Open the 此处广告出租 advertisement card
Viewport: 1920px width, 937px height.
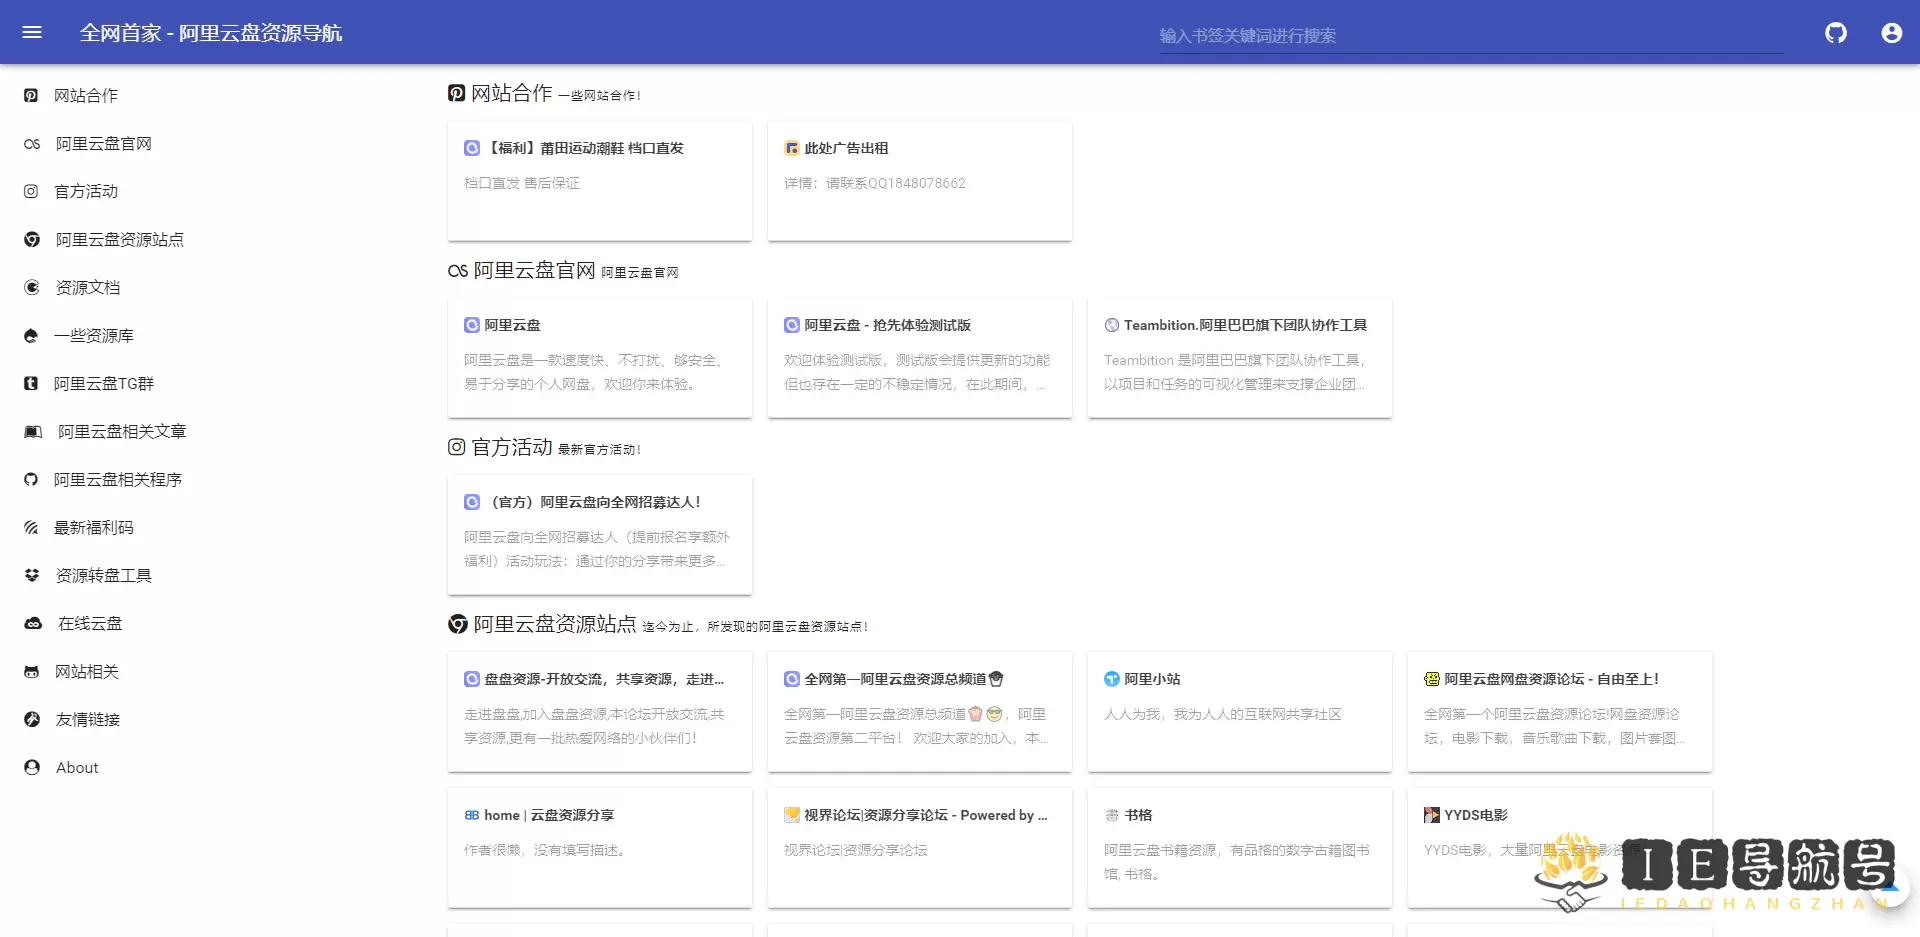(x=919, y=181)
